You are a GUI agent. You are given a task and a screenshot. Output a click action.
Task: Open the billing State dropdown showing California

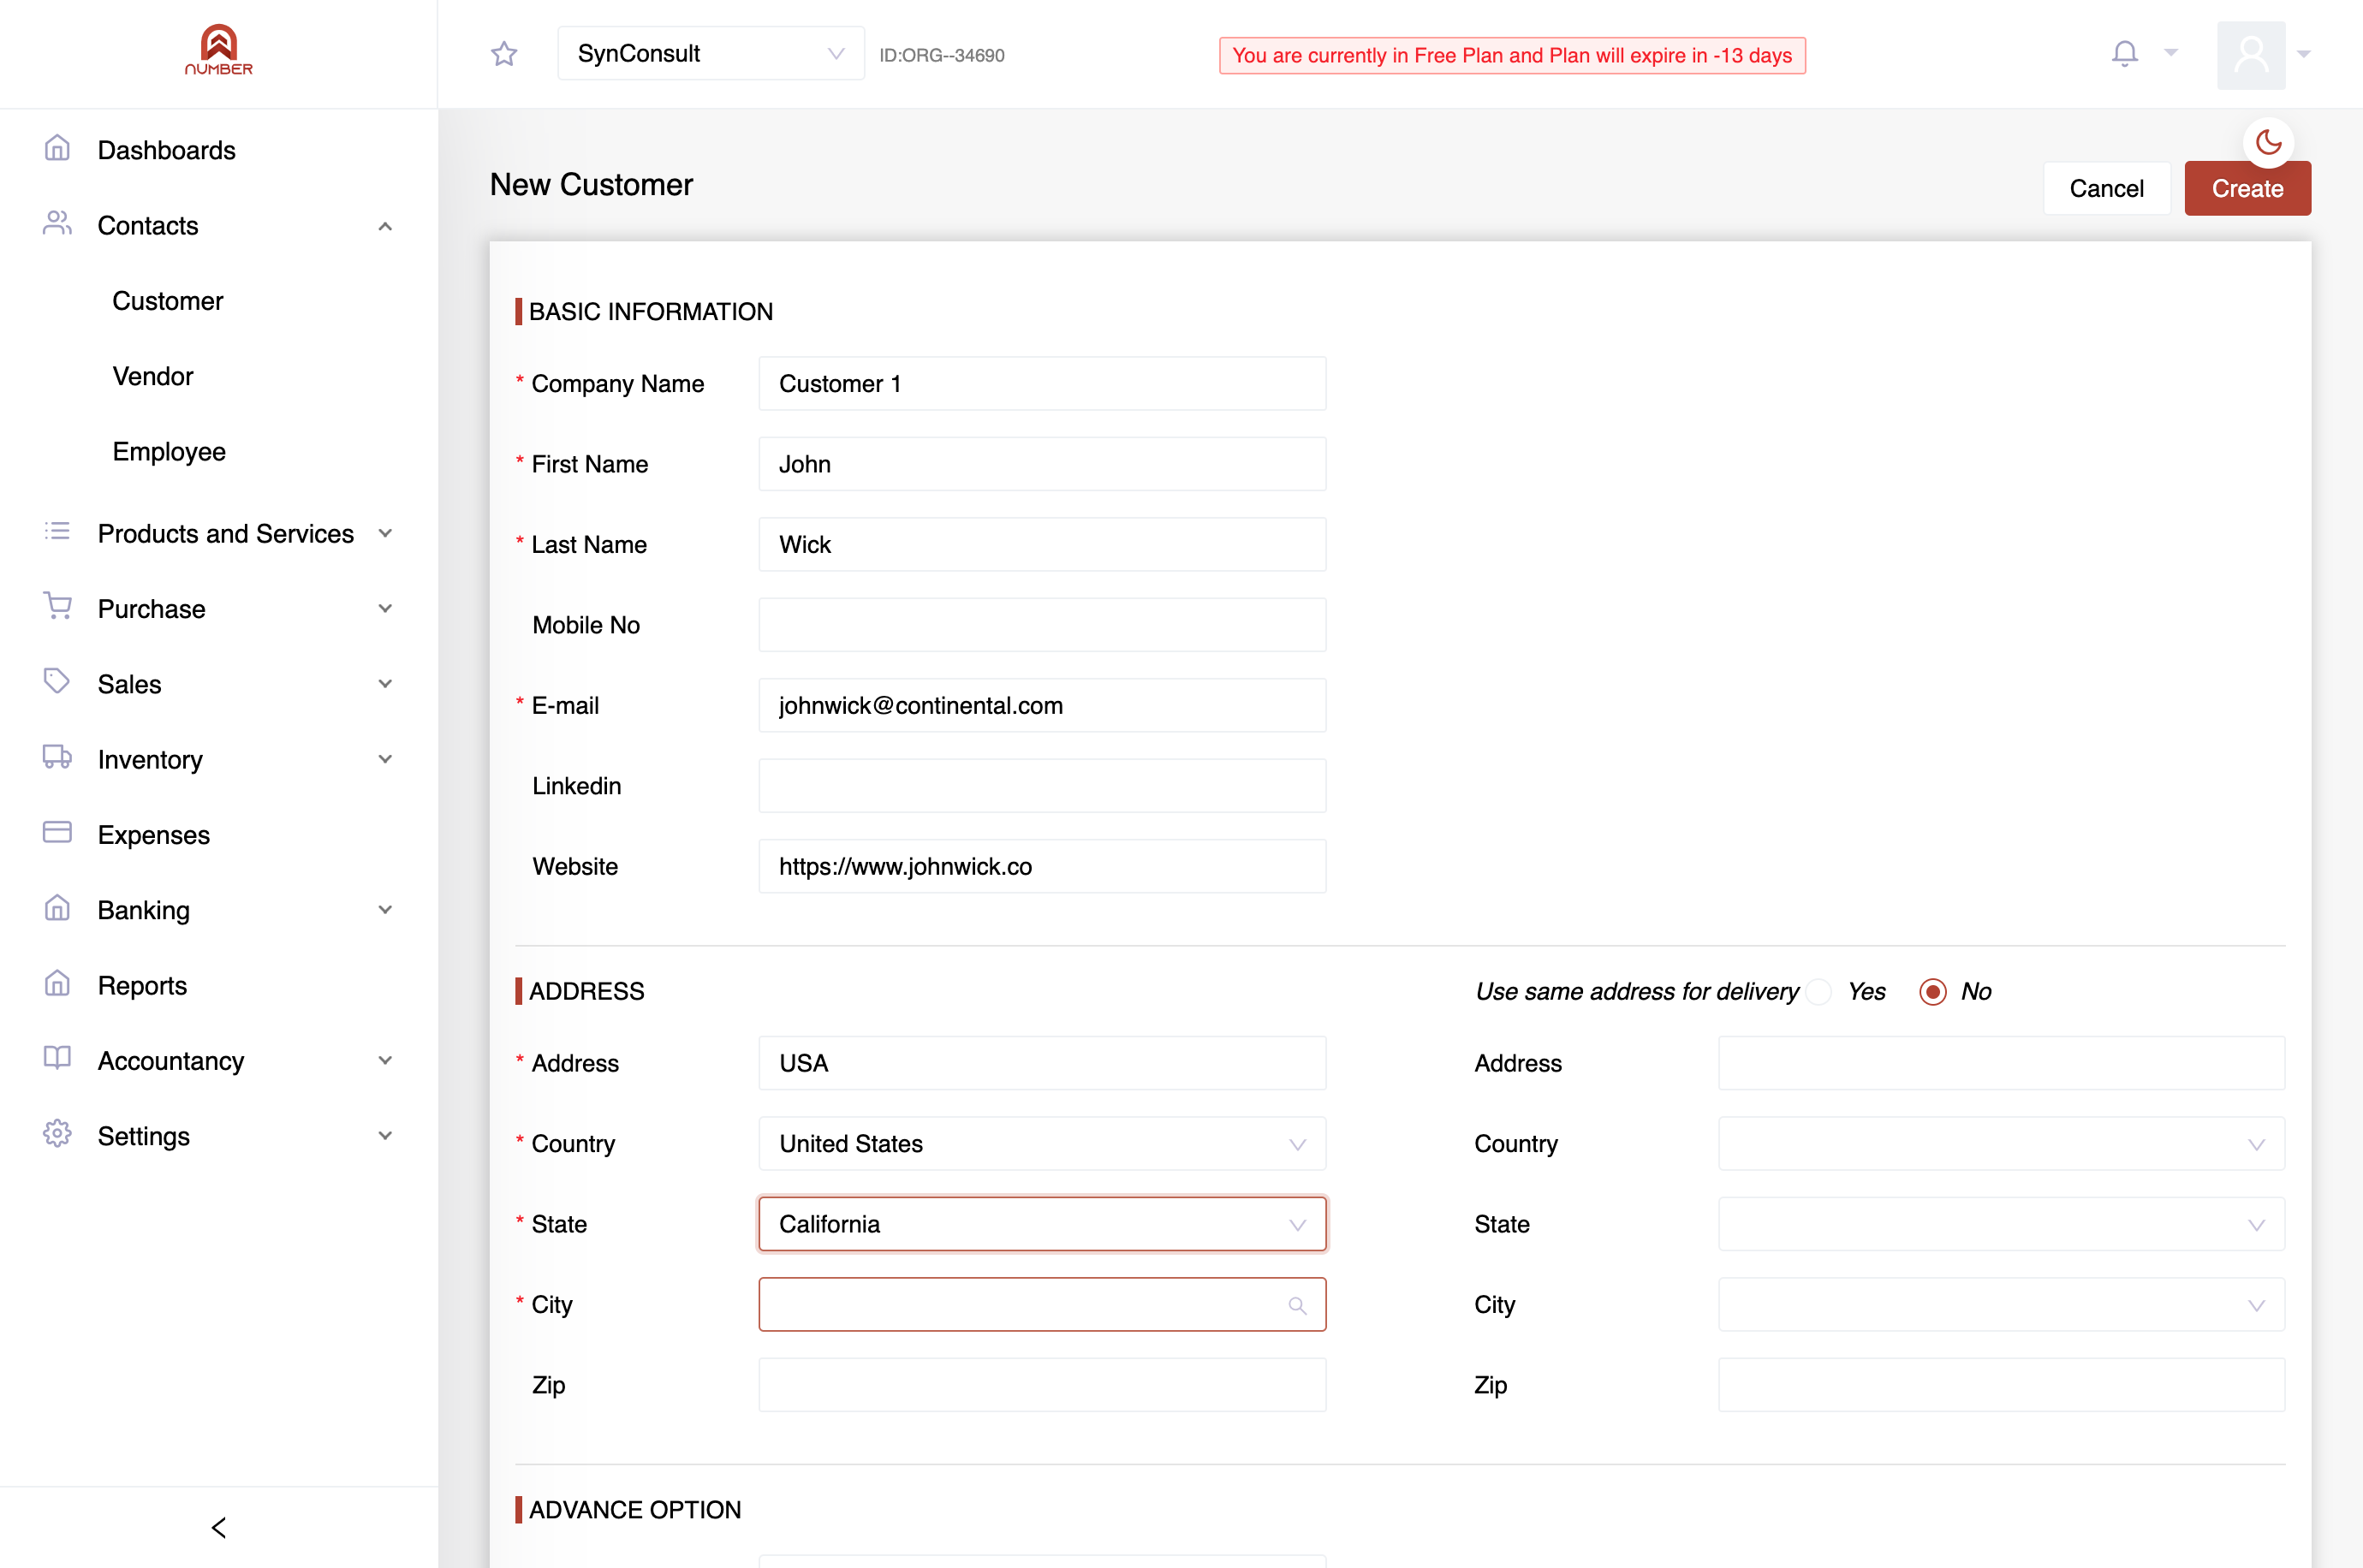[x=1042, y=1224]
